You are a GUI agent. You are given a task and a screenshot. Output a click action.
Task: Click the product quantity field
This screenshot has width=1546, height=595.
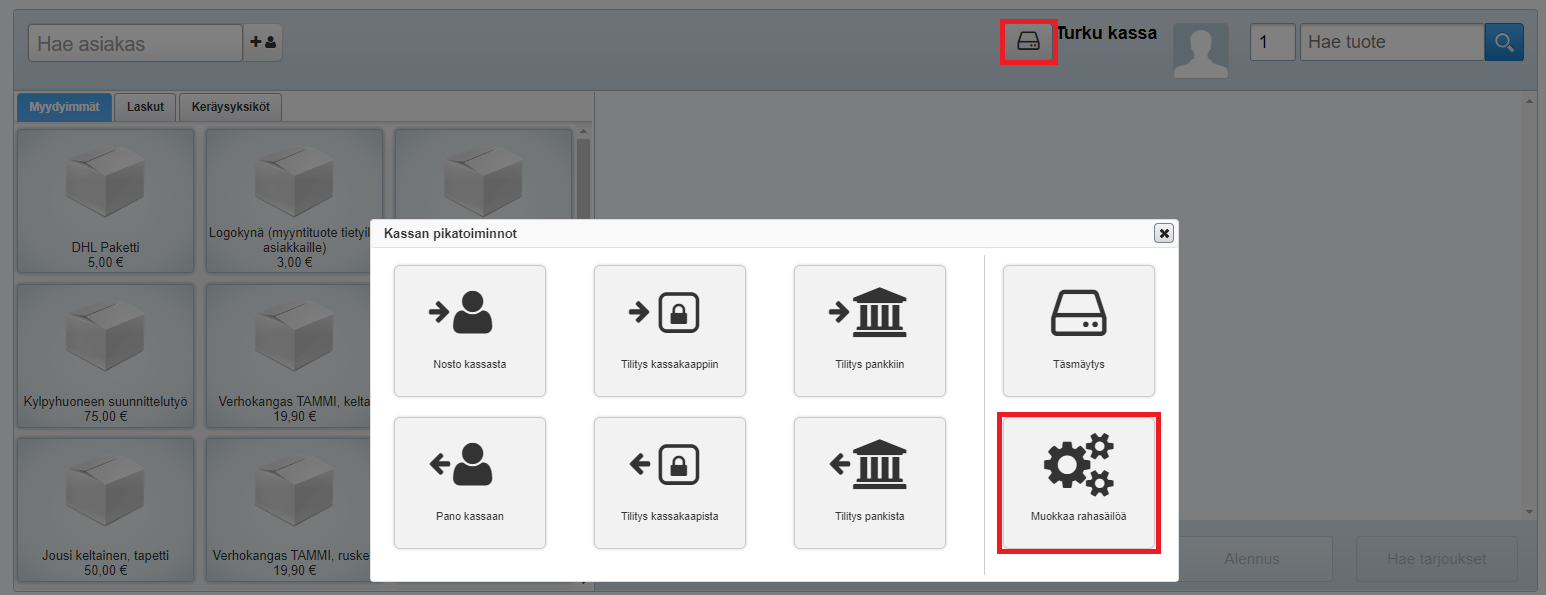tap(1272, 42)
